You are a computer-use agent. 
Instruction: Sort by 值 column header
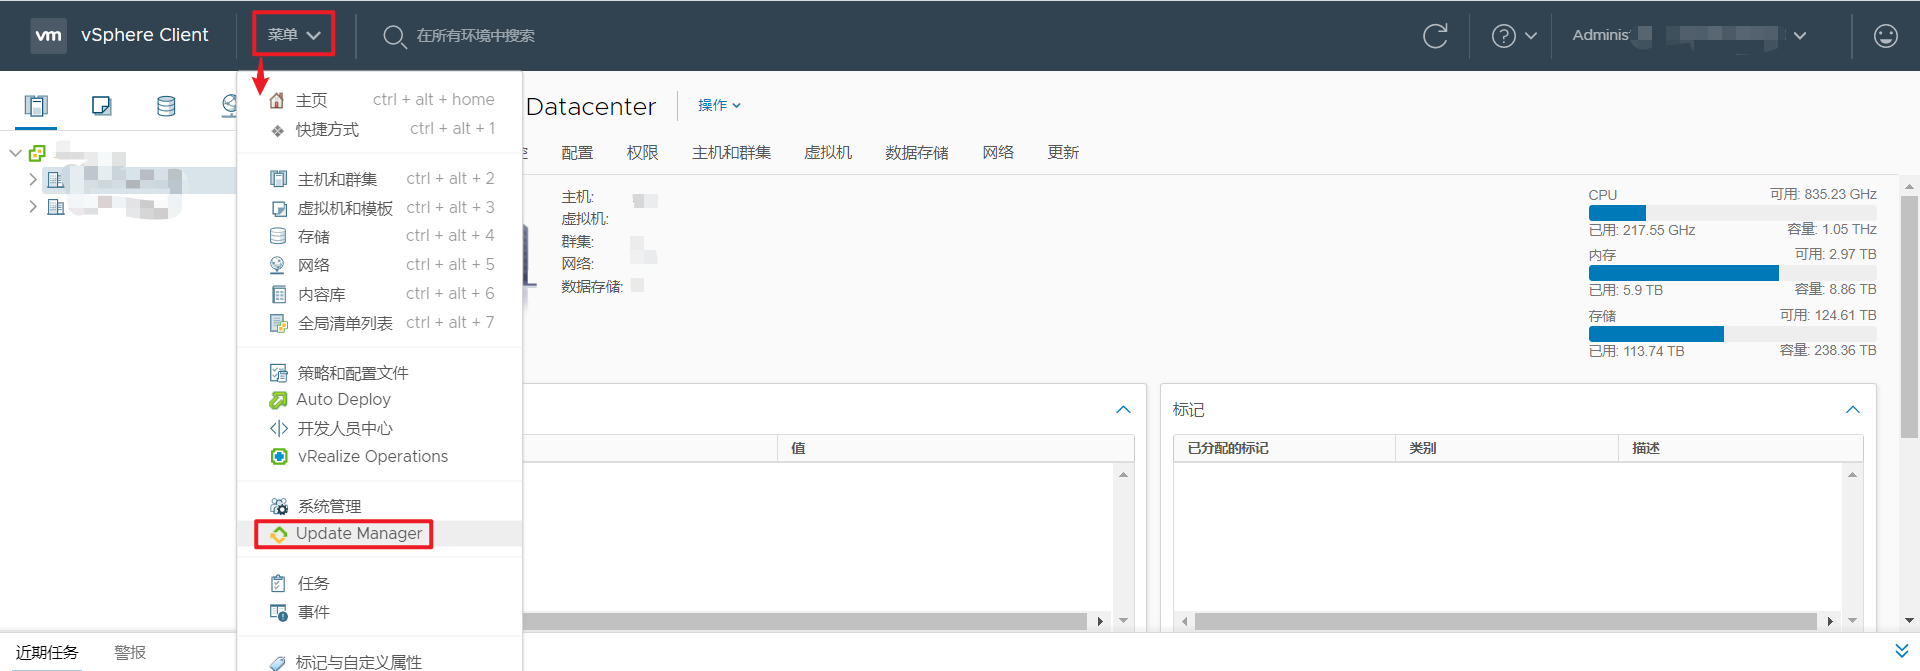coord(955,448)
